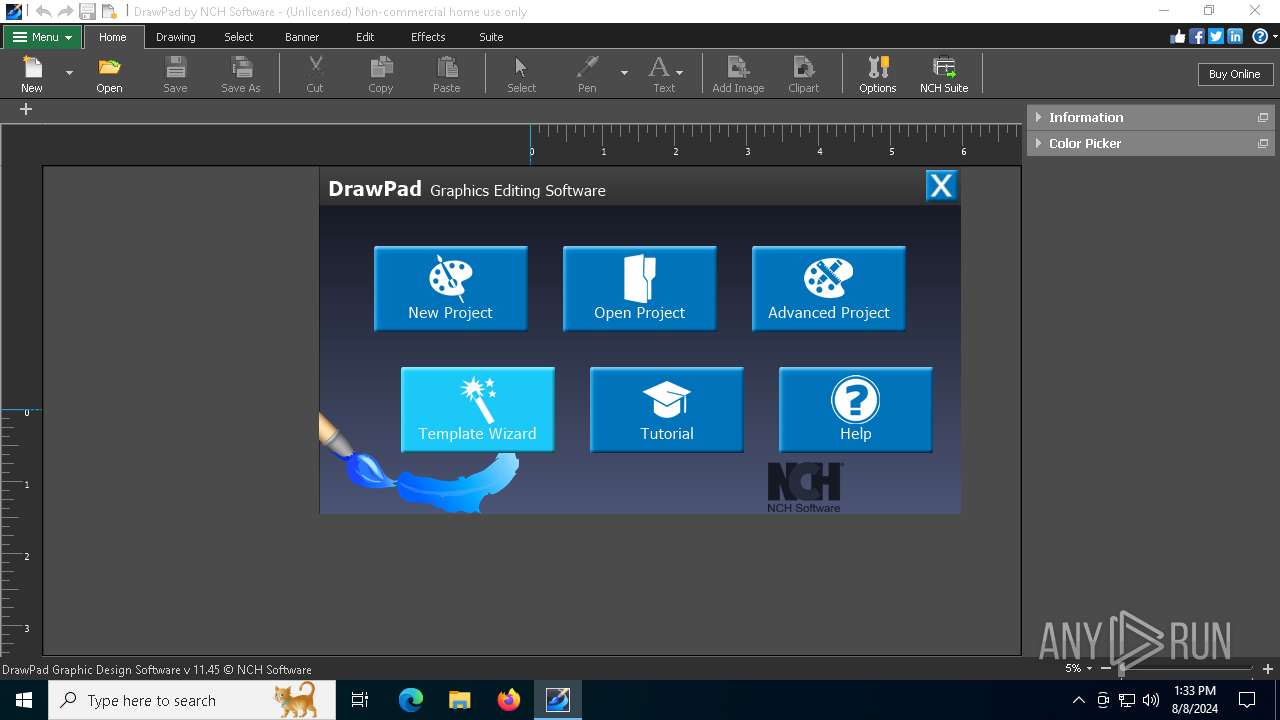
Task: Open the notification center icon
Action: tap(1247, 700)
